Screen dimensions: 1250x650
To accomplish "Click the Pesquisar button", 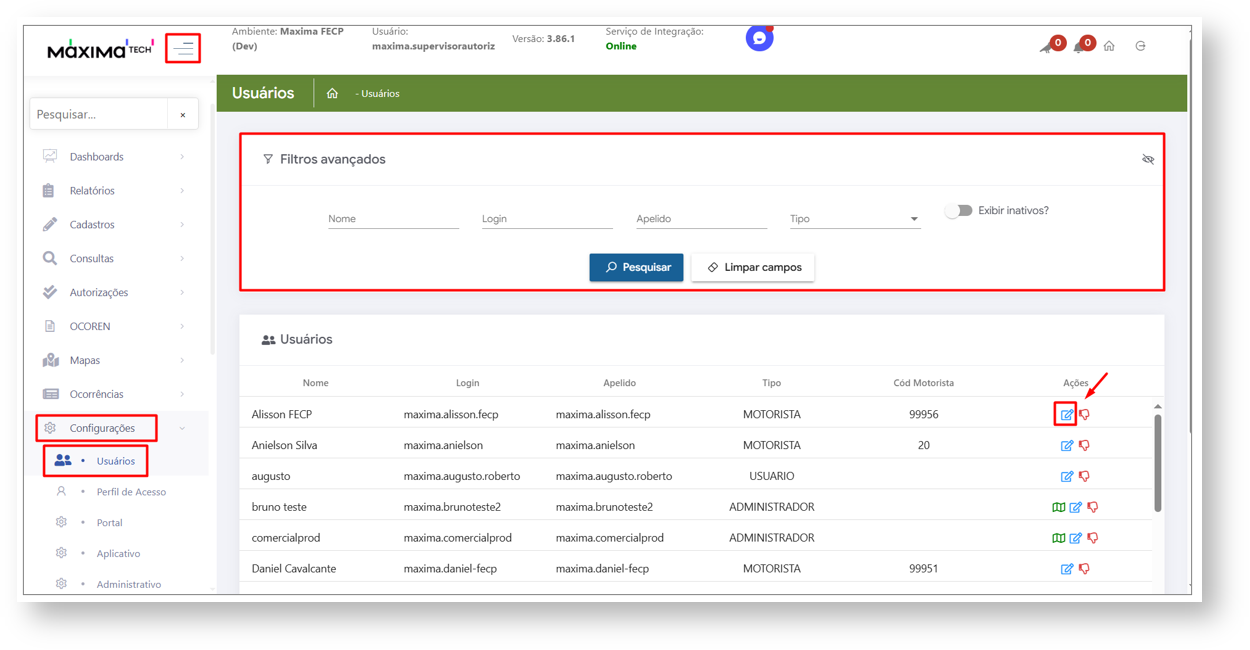I will (x=636, y=267).
